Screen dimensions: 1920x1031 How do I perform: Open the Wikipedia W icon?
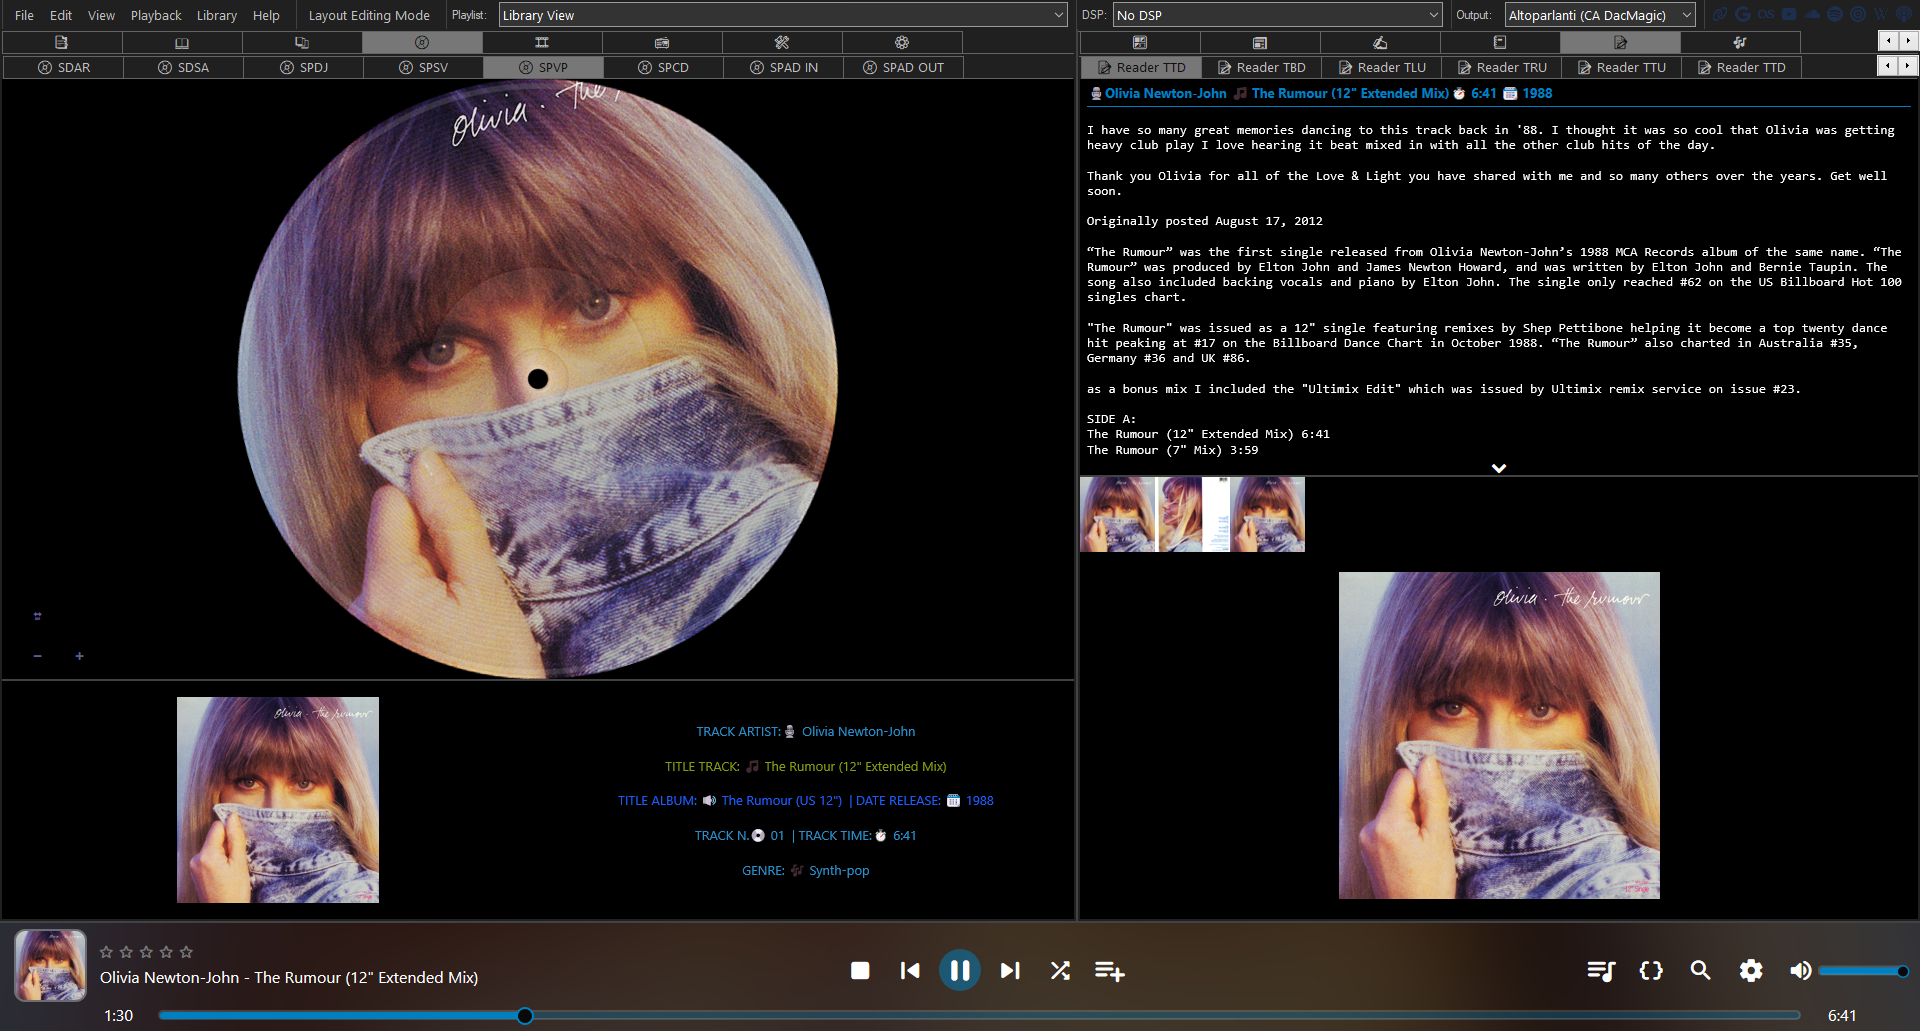pos(1881,14)
